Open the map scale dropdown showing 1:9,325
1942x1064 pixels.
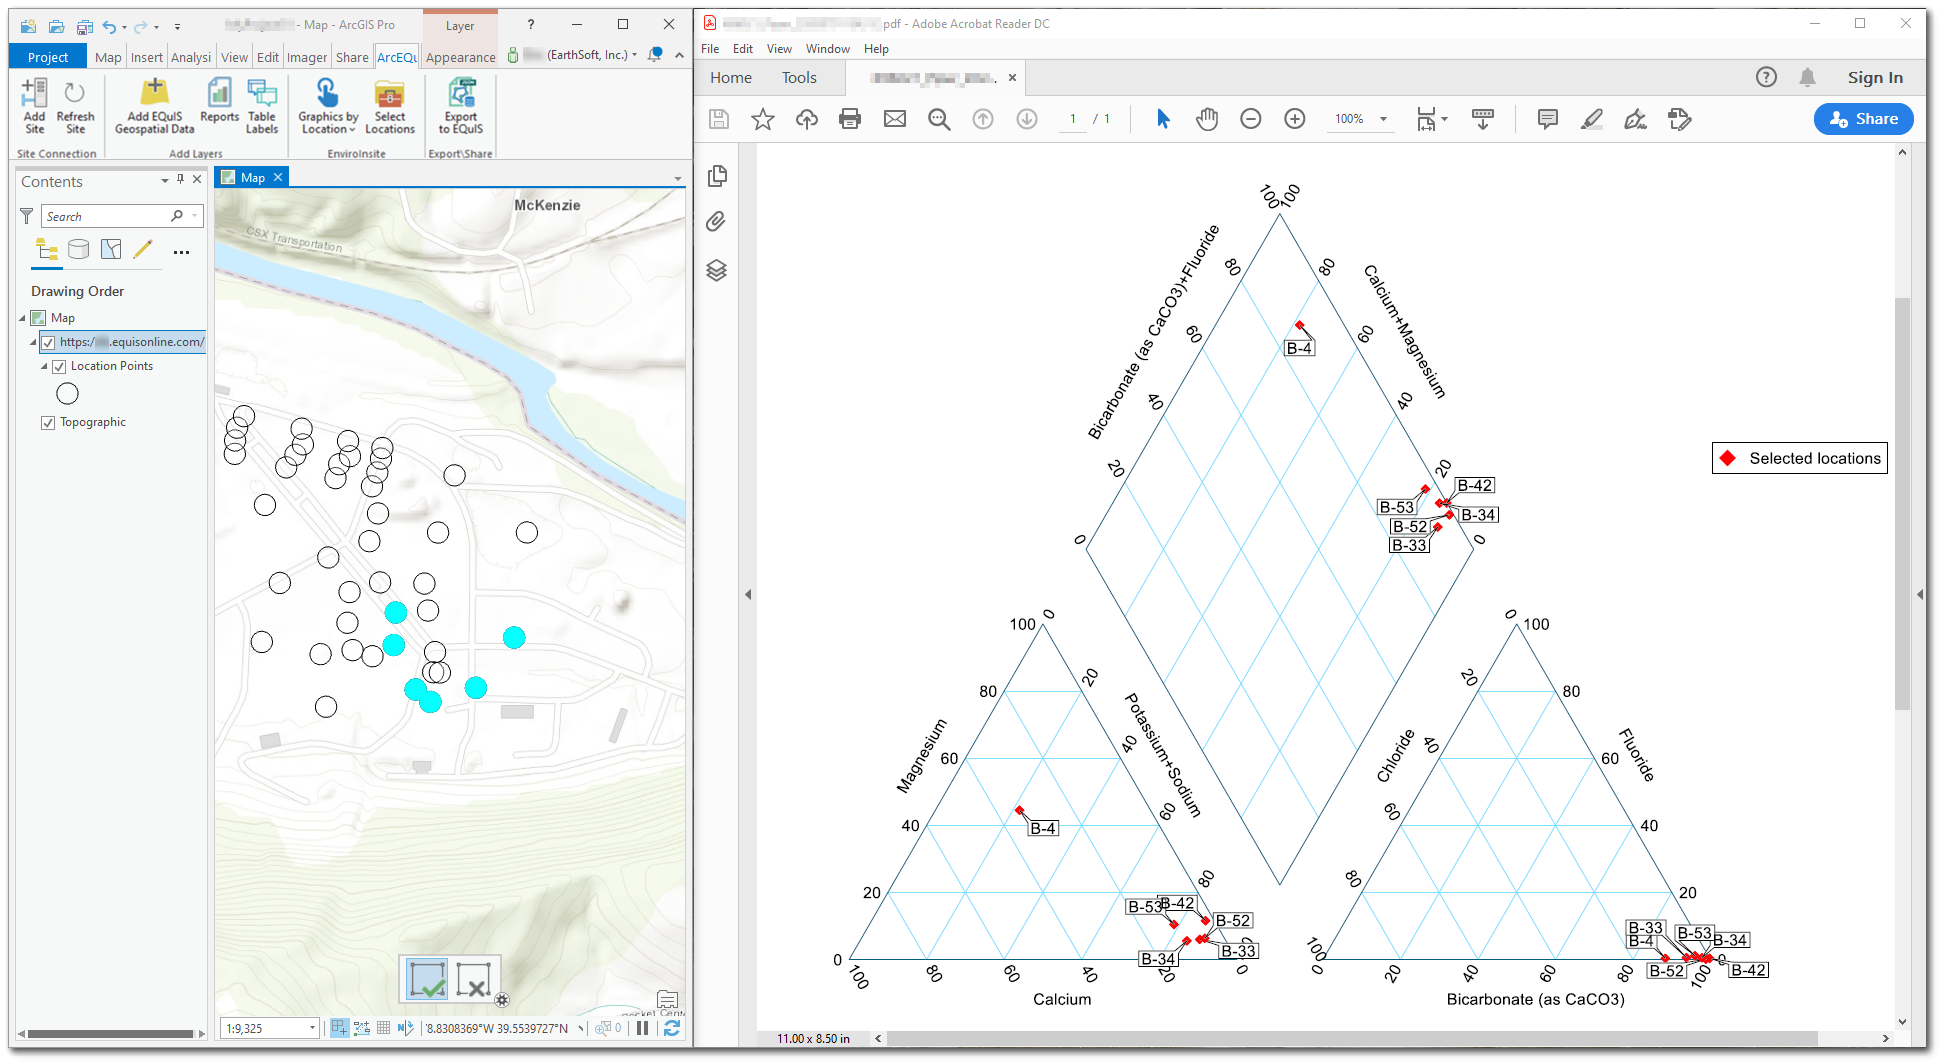pos(311,1027)
